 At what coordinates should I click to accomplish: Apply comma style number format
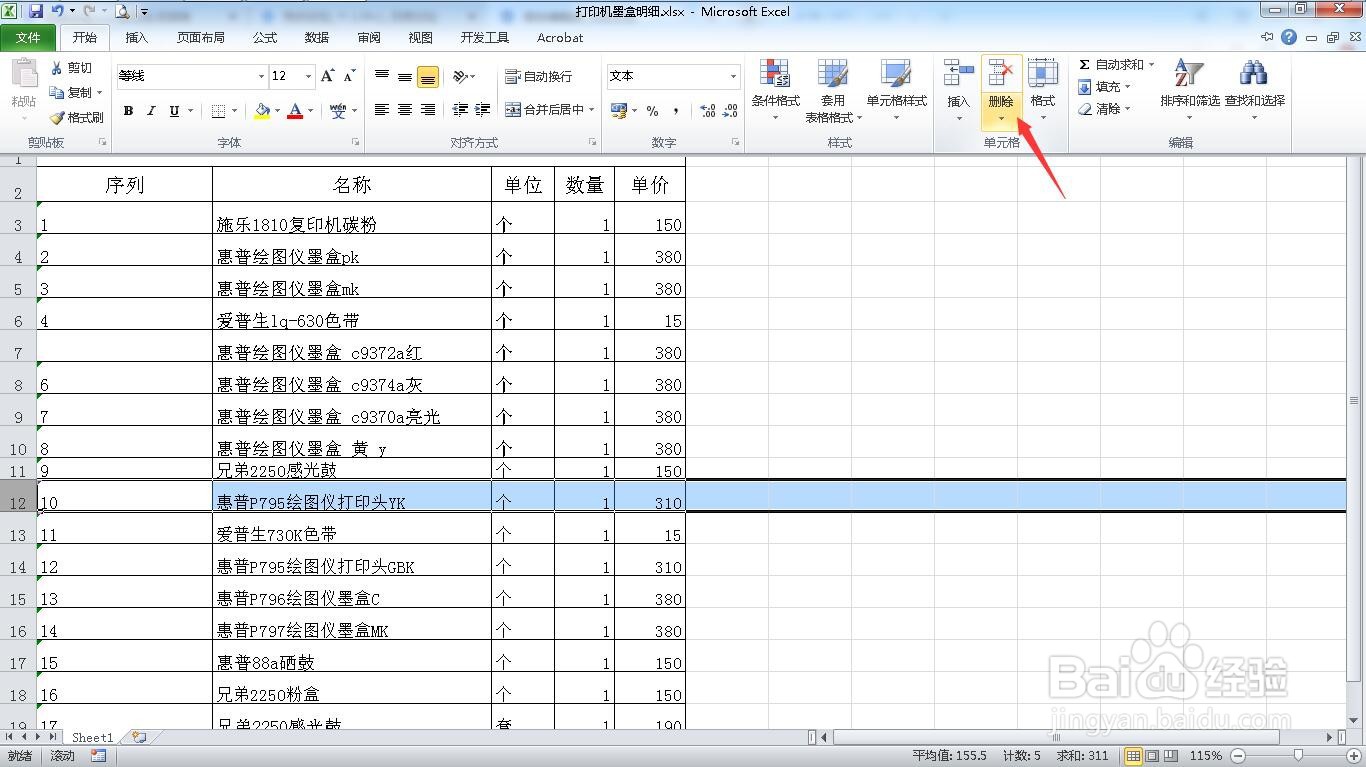(x=676, y=111)
